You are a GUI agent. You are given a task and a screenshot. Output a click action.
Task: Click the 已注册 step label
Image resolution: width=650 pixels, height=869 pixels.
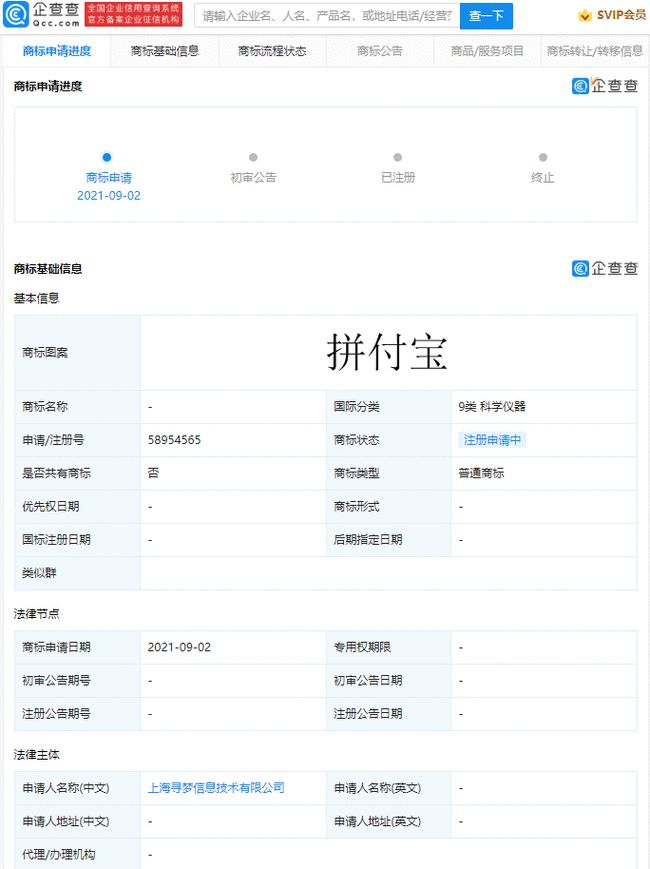coord(398,178)
